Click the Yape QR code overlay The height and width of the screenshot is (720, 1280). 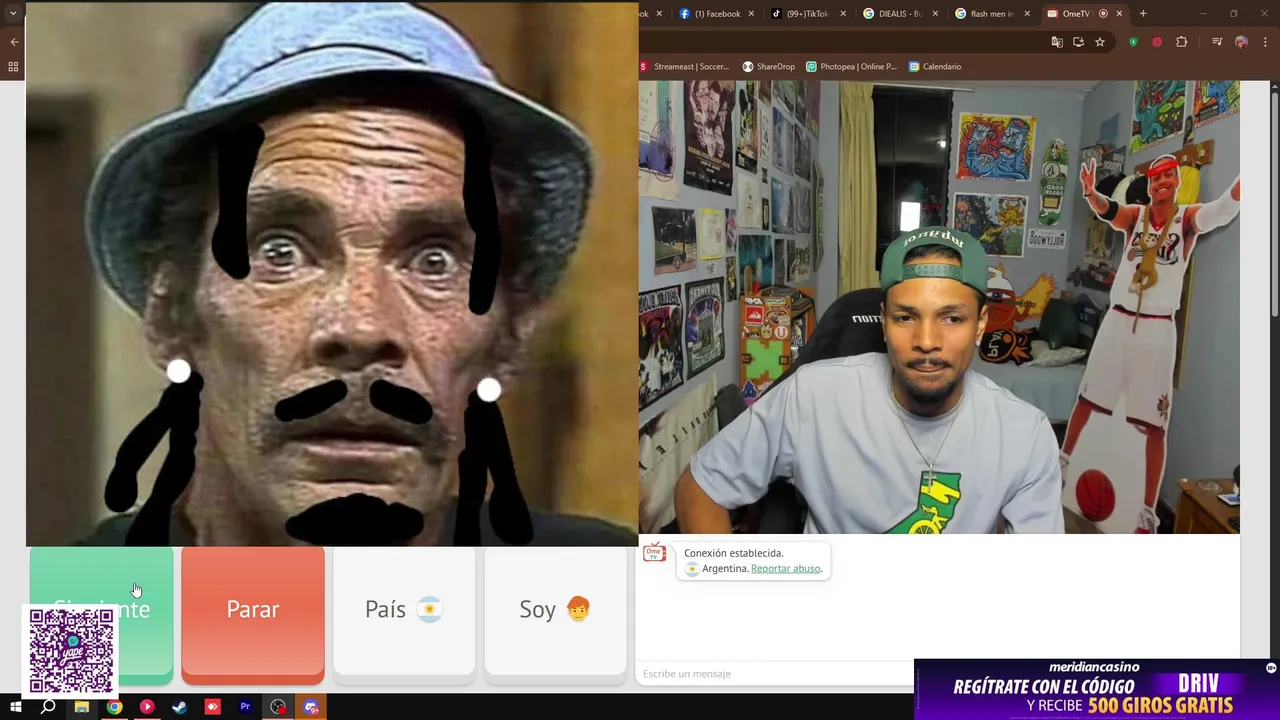click(x=71, y=651)
